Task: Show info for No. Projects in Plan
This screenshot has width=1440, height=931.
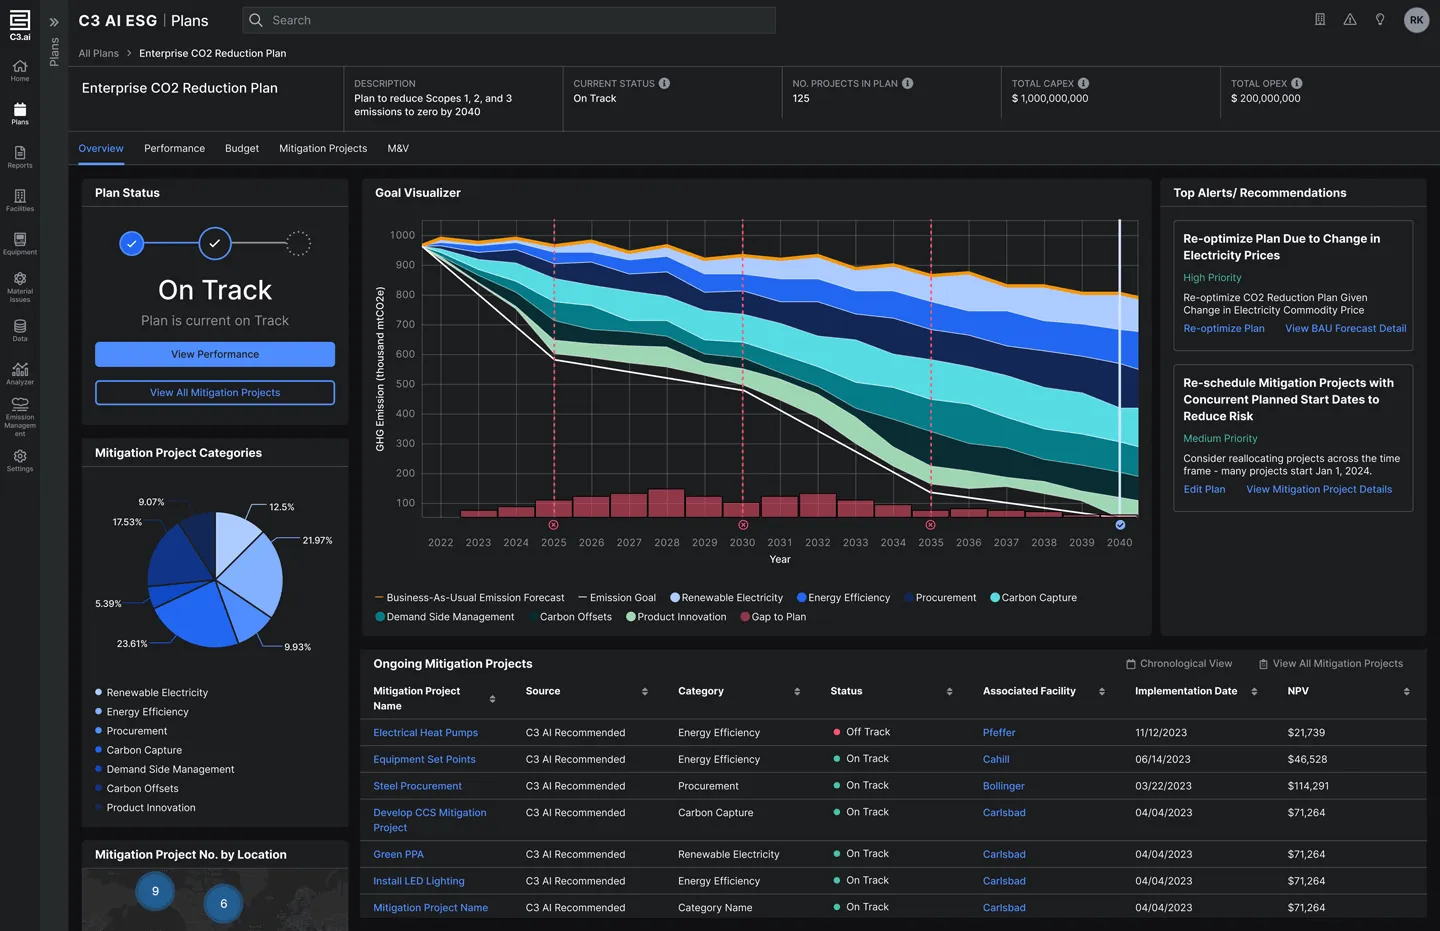Action: click(907, 83)
